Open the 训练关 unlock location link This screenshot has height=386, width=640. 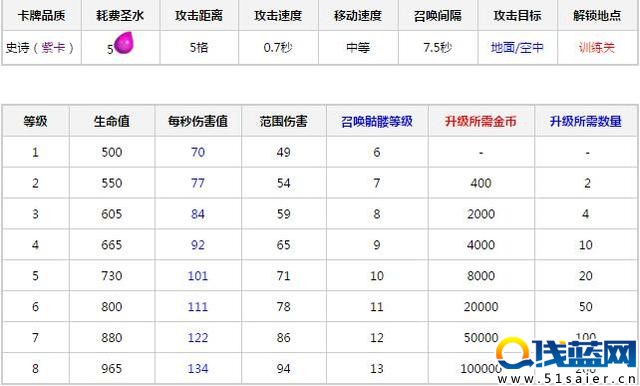point(596,48)
